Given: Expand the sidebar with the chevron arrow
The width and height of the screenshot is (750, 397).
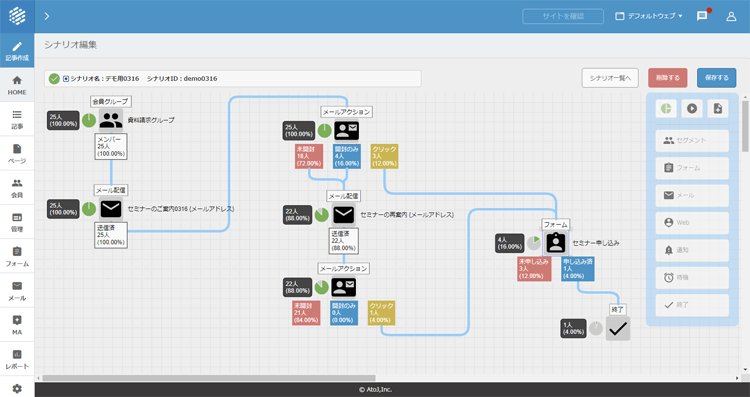Looking at the screenshot, I should [x=46, y=16].
